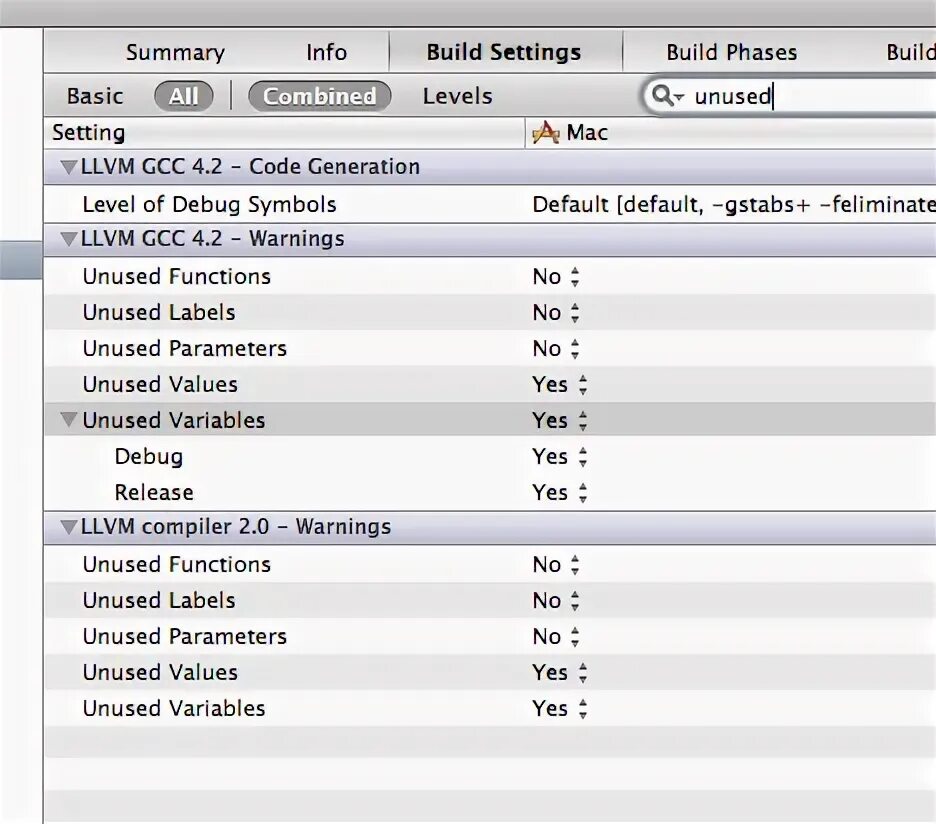Select GCC 4.2 Unused Functions setting name

click(x=177, y=276)
